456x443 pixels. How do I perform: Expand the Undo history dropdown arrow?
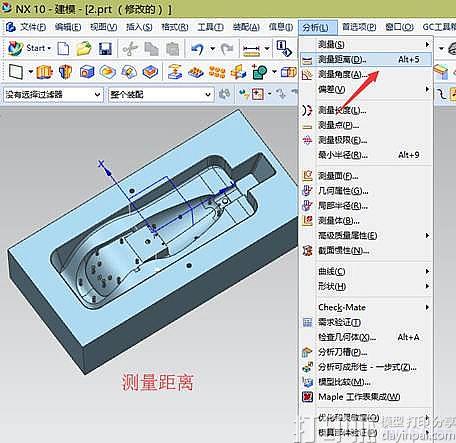(x=212, y=49)
